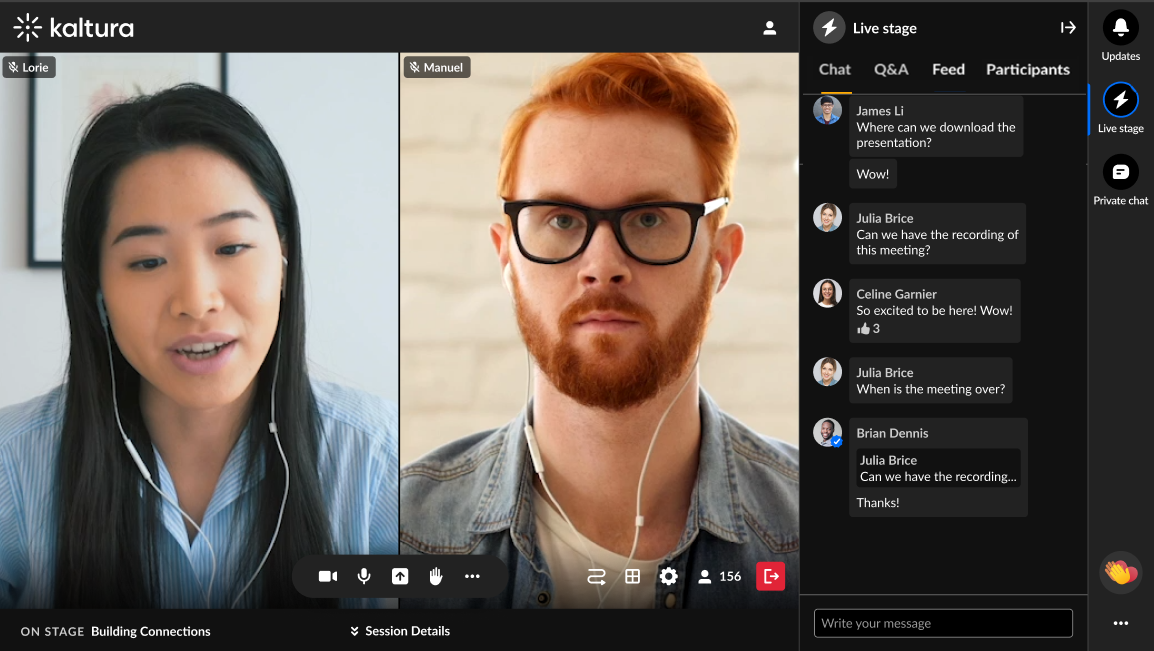Click the 'Wow!' chat message
The height and width of the screenshot is (651, 1154).
(873, 174)
